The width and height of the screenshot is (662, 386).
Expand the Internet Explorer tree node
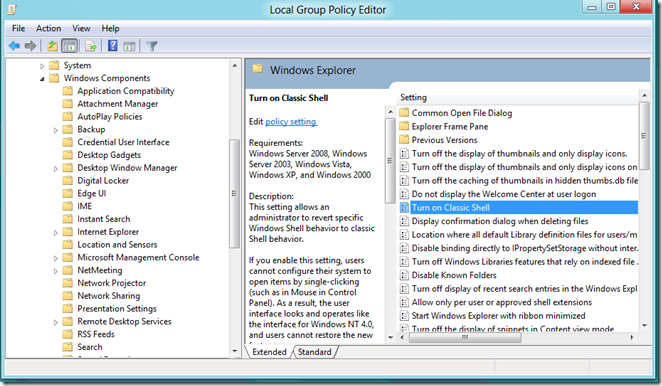tap(56, 232)
